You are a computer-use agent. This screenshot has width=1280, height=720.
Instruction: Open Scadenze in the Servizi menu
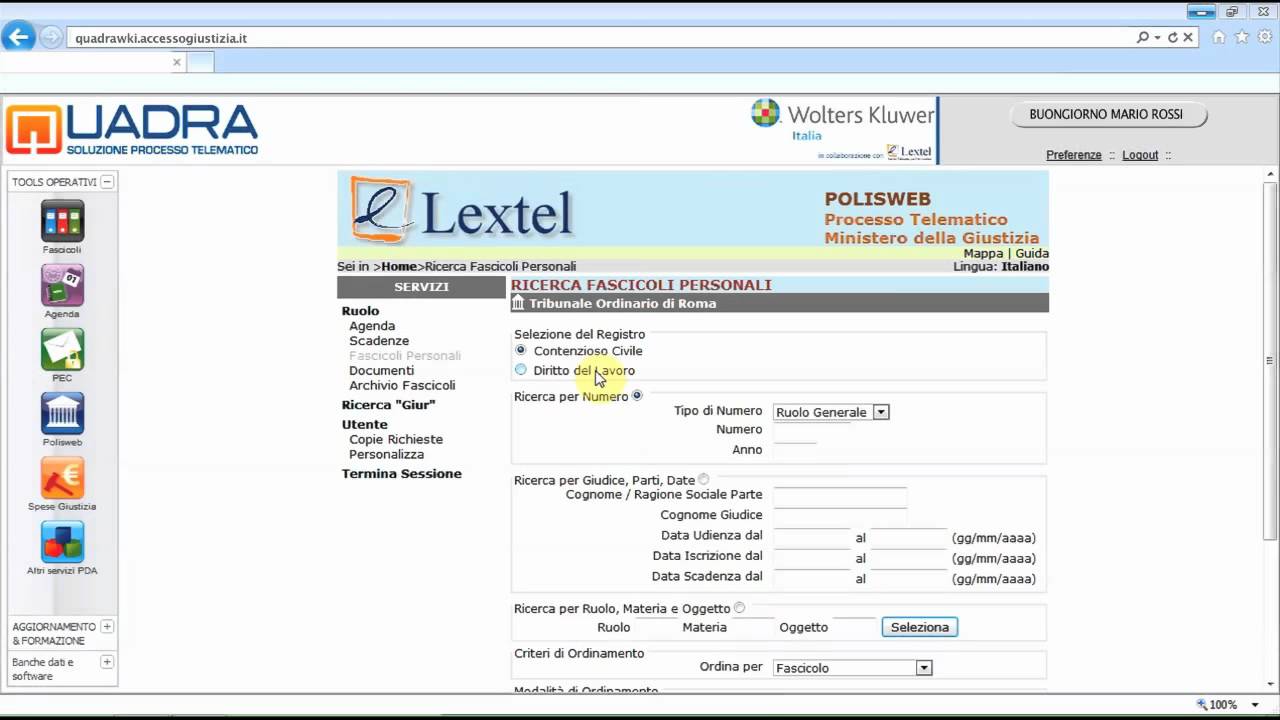[x=379, y=341]
